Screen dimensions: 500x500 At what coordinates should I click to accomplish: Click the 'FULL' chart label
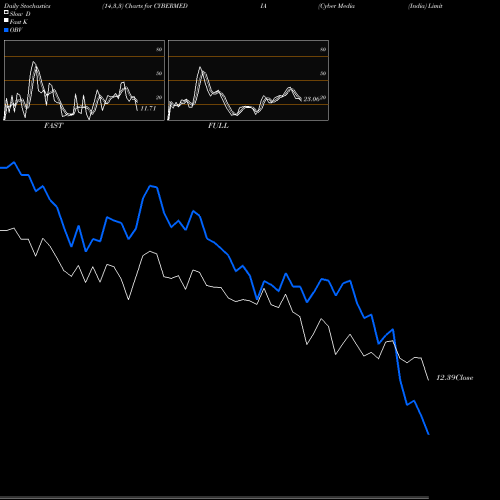pos(218,126)
